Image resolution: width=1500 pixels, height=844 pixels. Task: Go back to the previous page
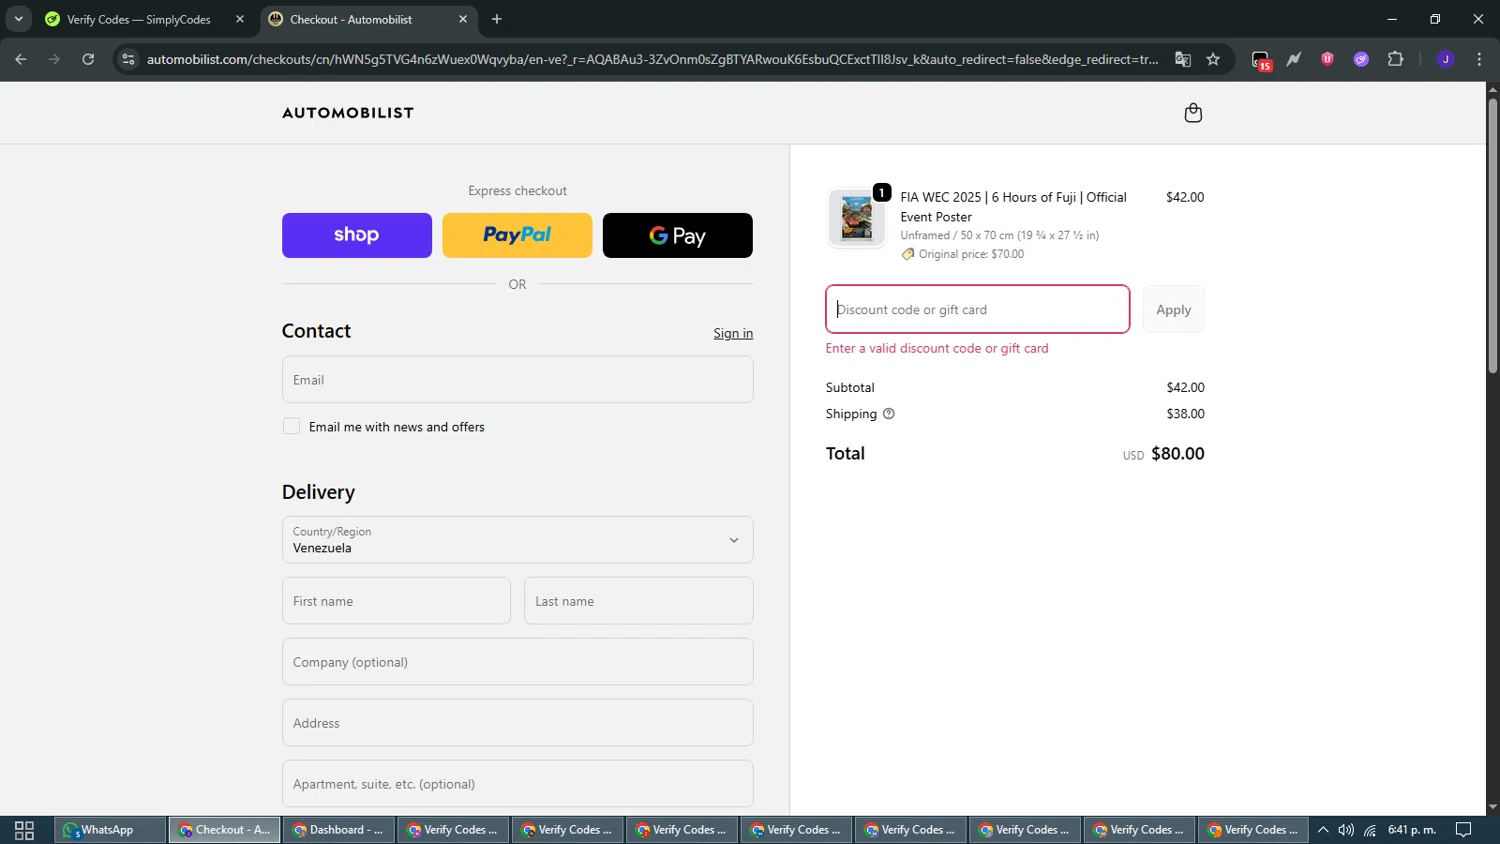(x=21, y=59)
